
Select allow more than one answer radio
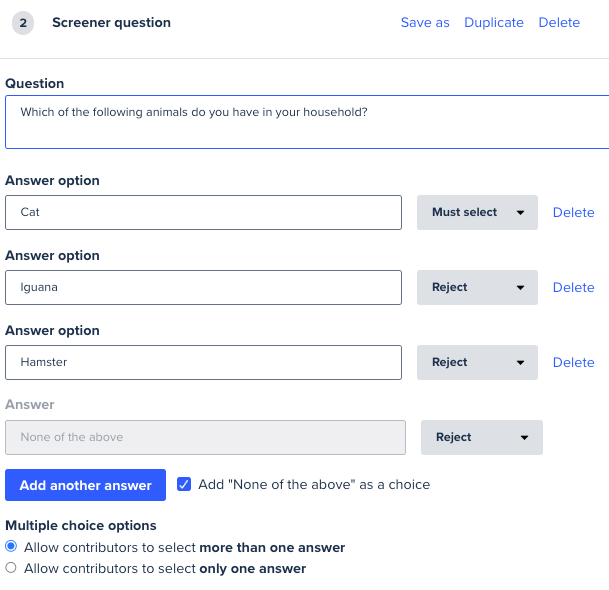click(x=11, y=546)
